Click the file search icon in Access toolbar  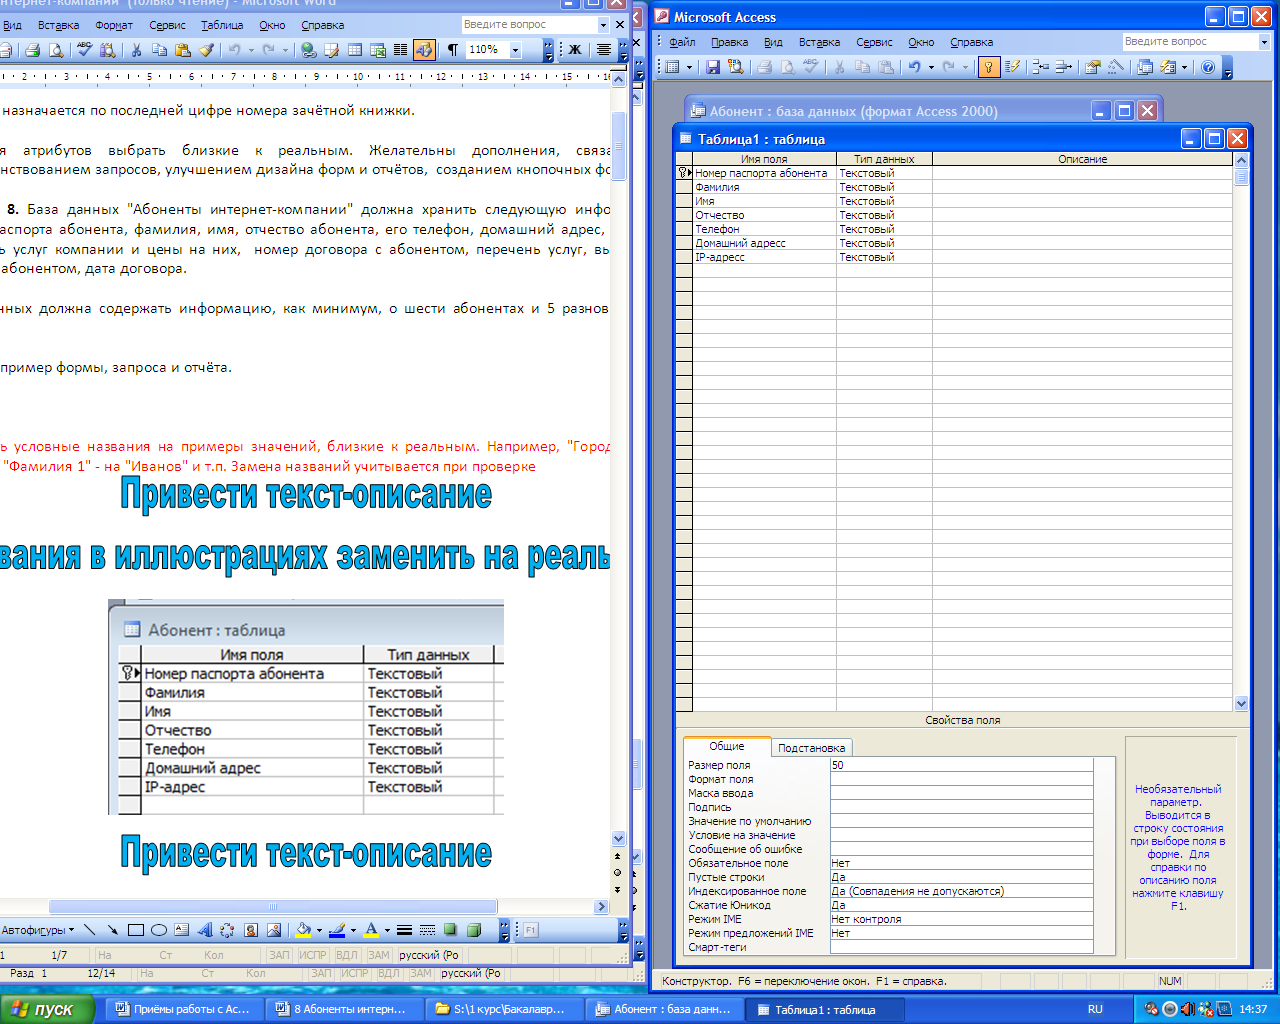tap(736, 67)
